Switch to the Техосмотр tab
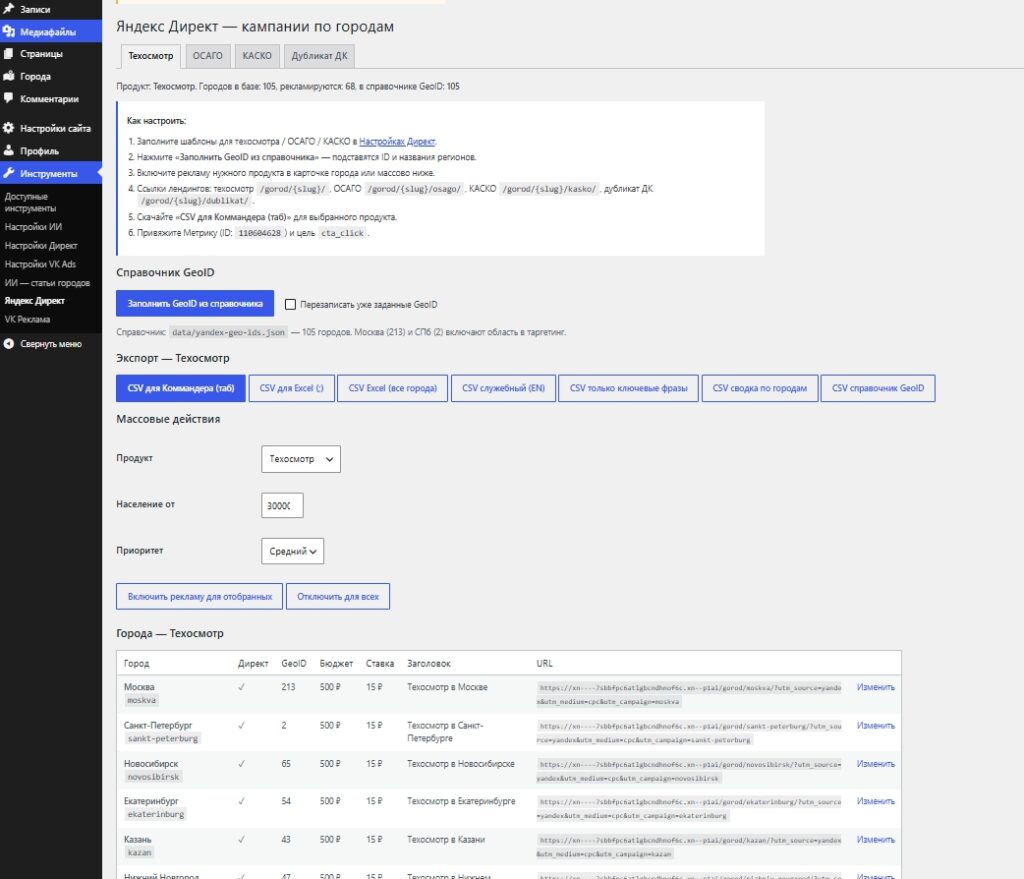Screen dimensions: 1024x879 (151, 56)
